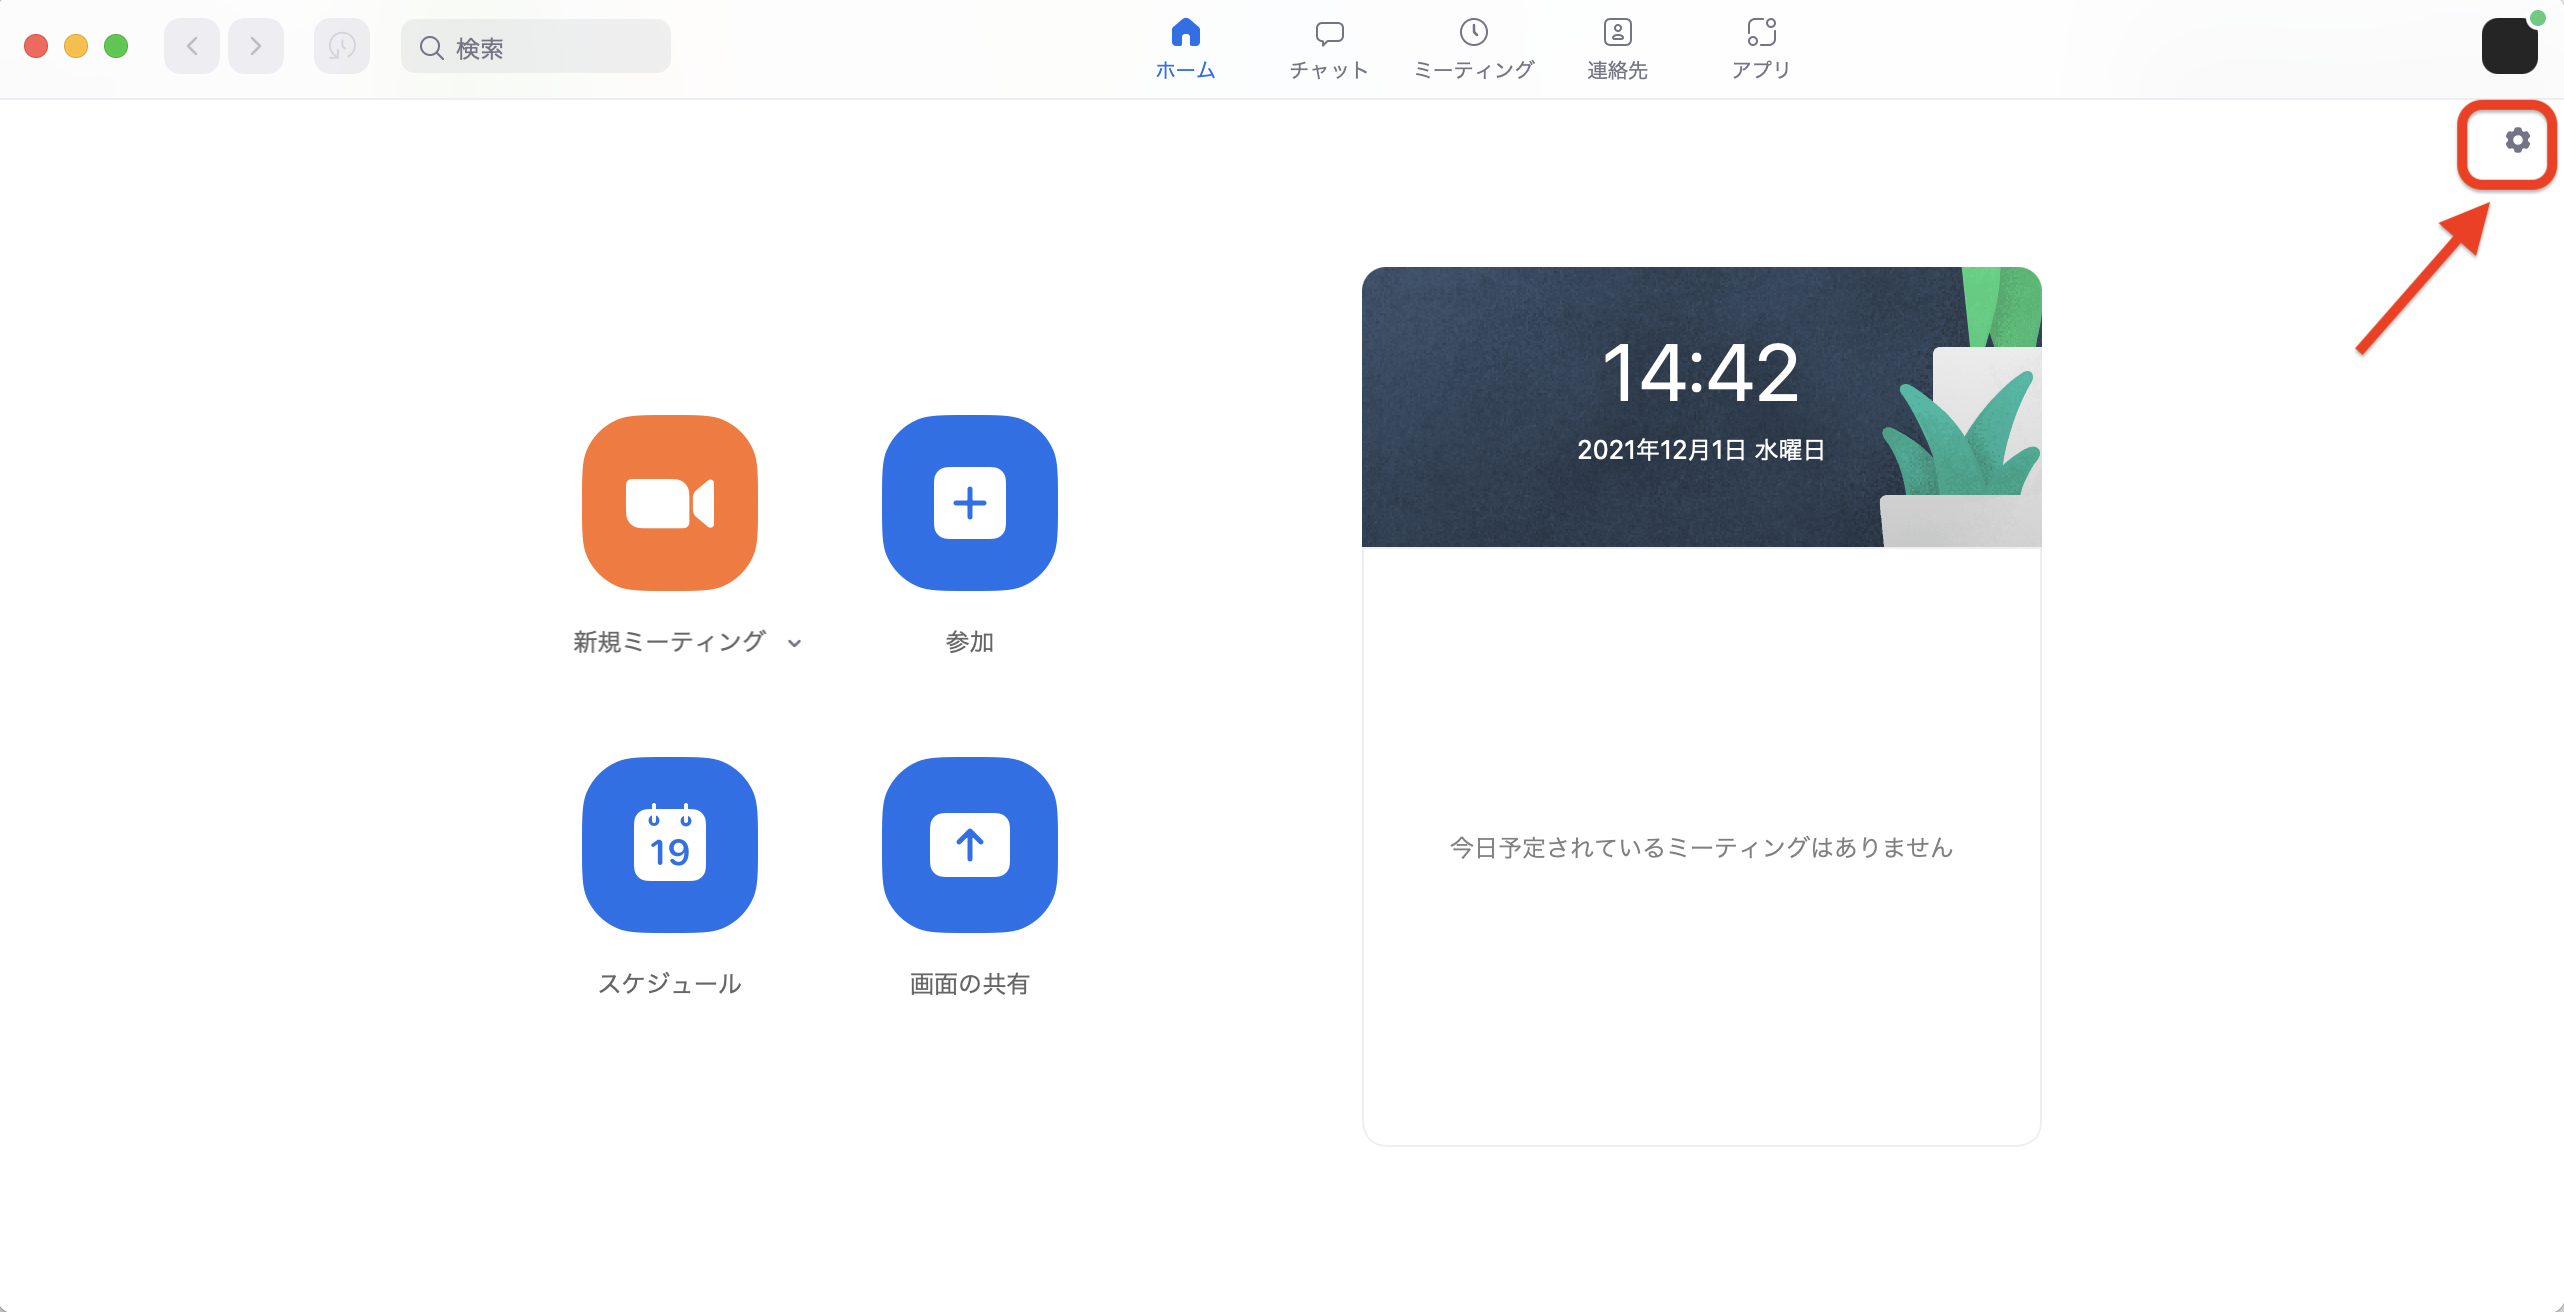Switch to the チャット tab
Viewport: 2564px width, 1312px height.
click(x=1328, y=48)
